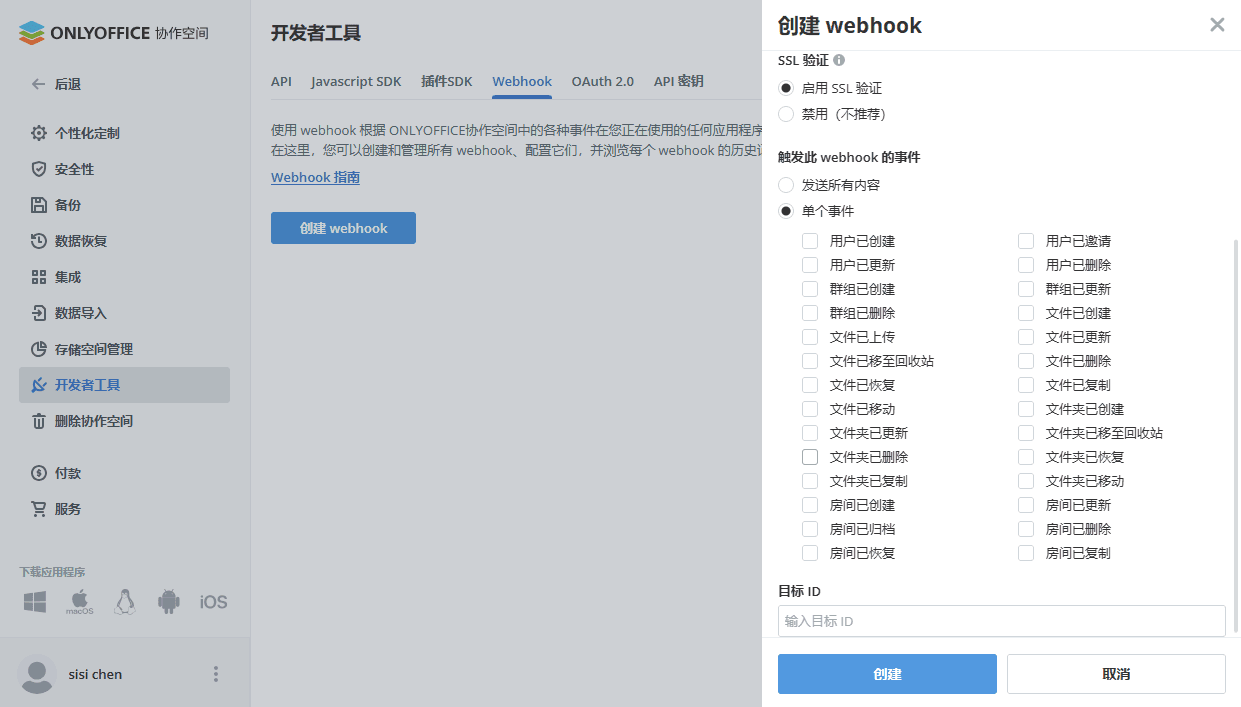1241x707 pixels.
Task: Click the 下载应用程序 label
Action: click(52, 572)
